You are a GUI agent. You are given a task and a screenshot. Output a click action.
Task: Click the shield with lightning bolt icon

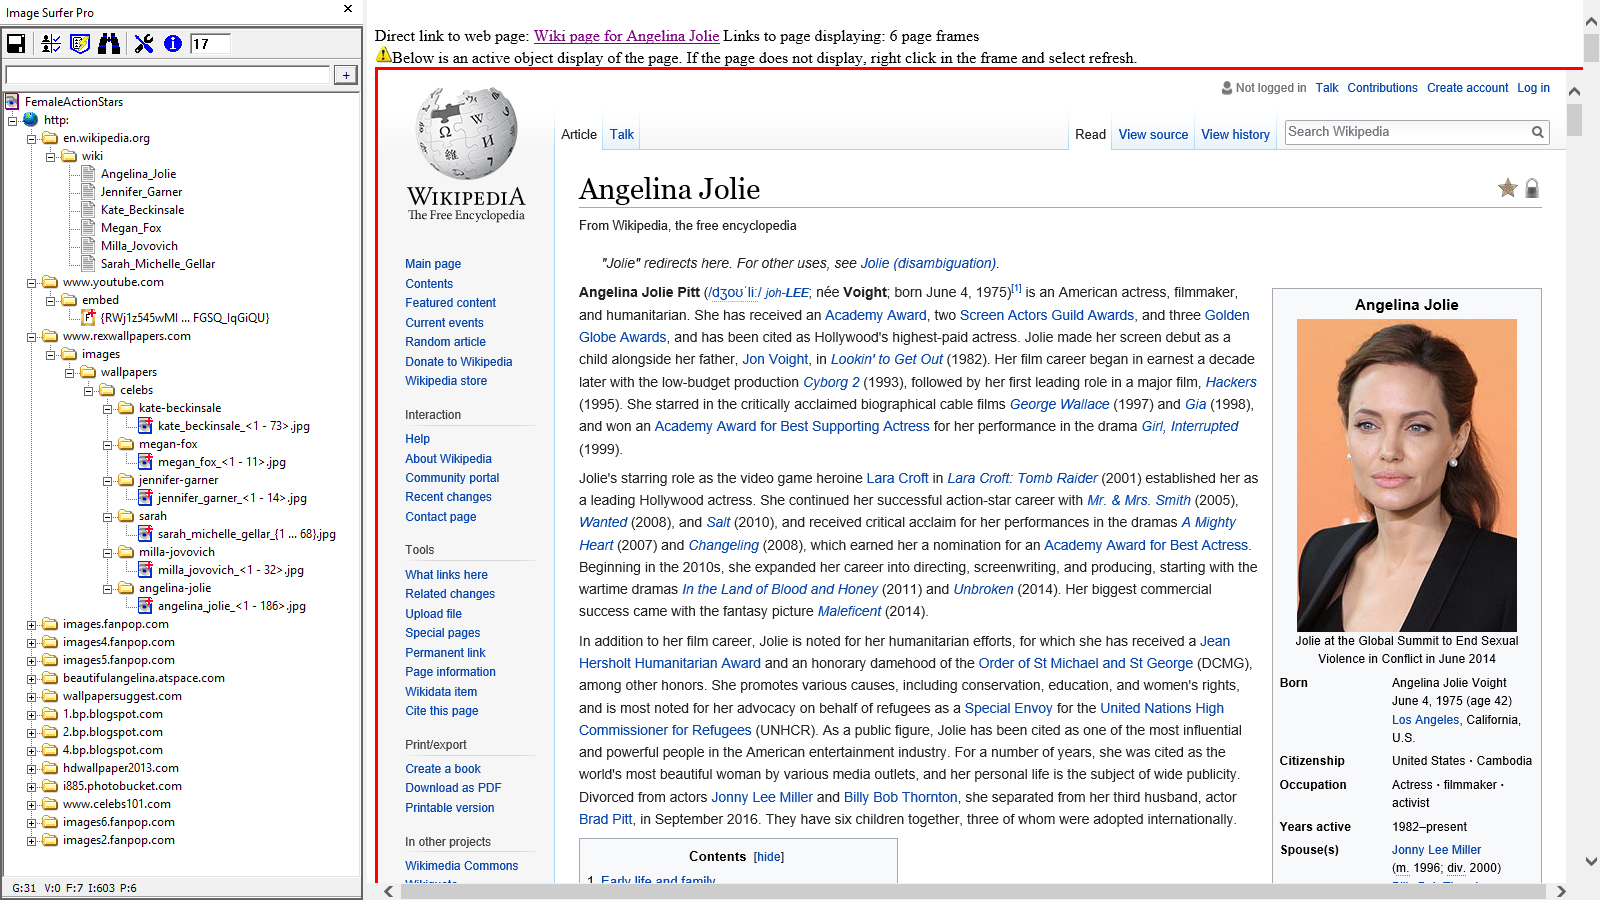point(80,43)
